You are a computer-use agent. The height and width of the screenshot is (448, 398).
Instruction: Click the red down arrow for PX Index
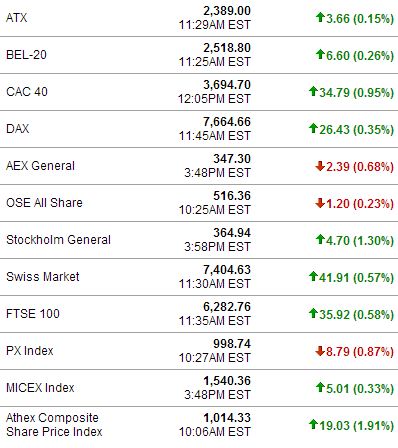[320, 351]
